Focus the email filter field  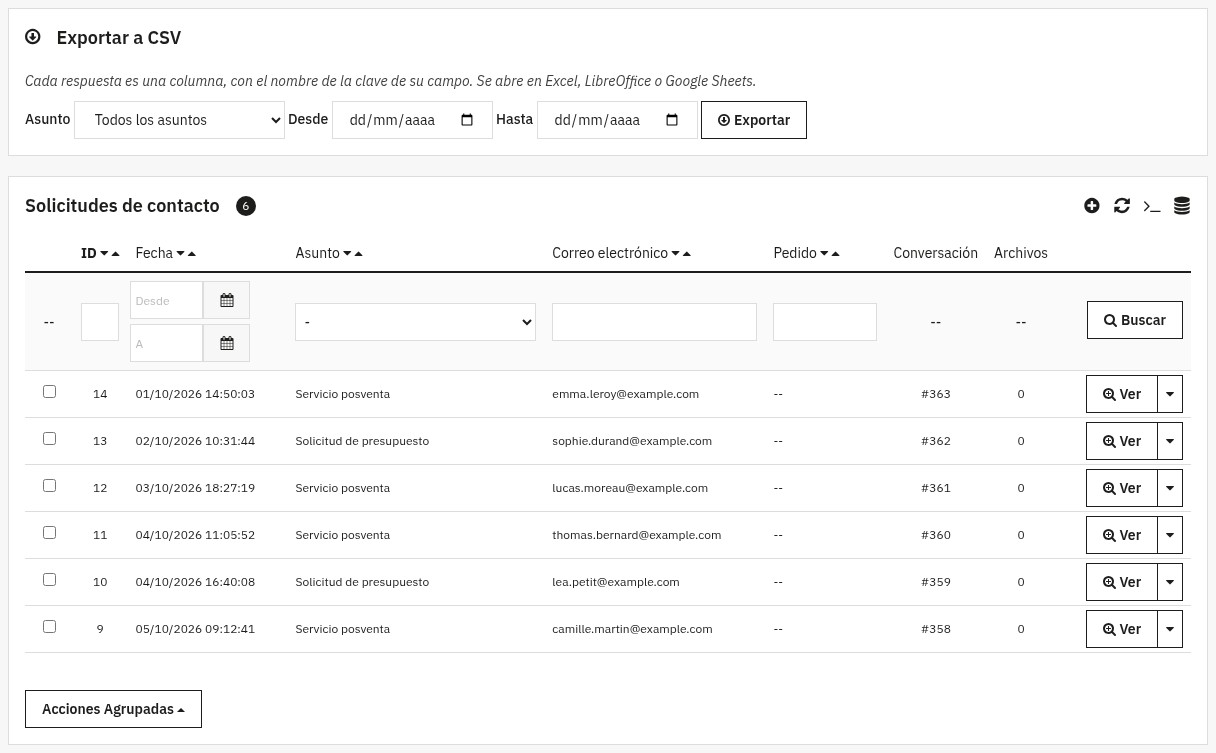(654, 322)
